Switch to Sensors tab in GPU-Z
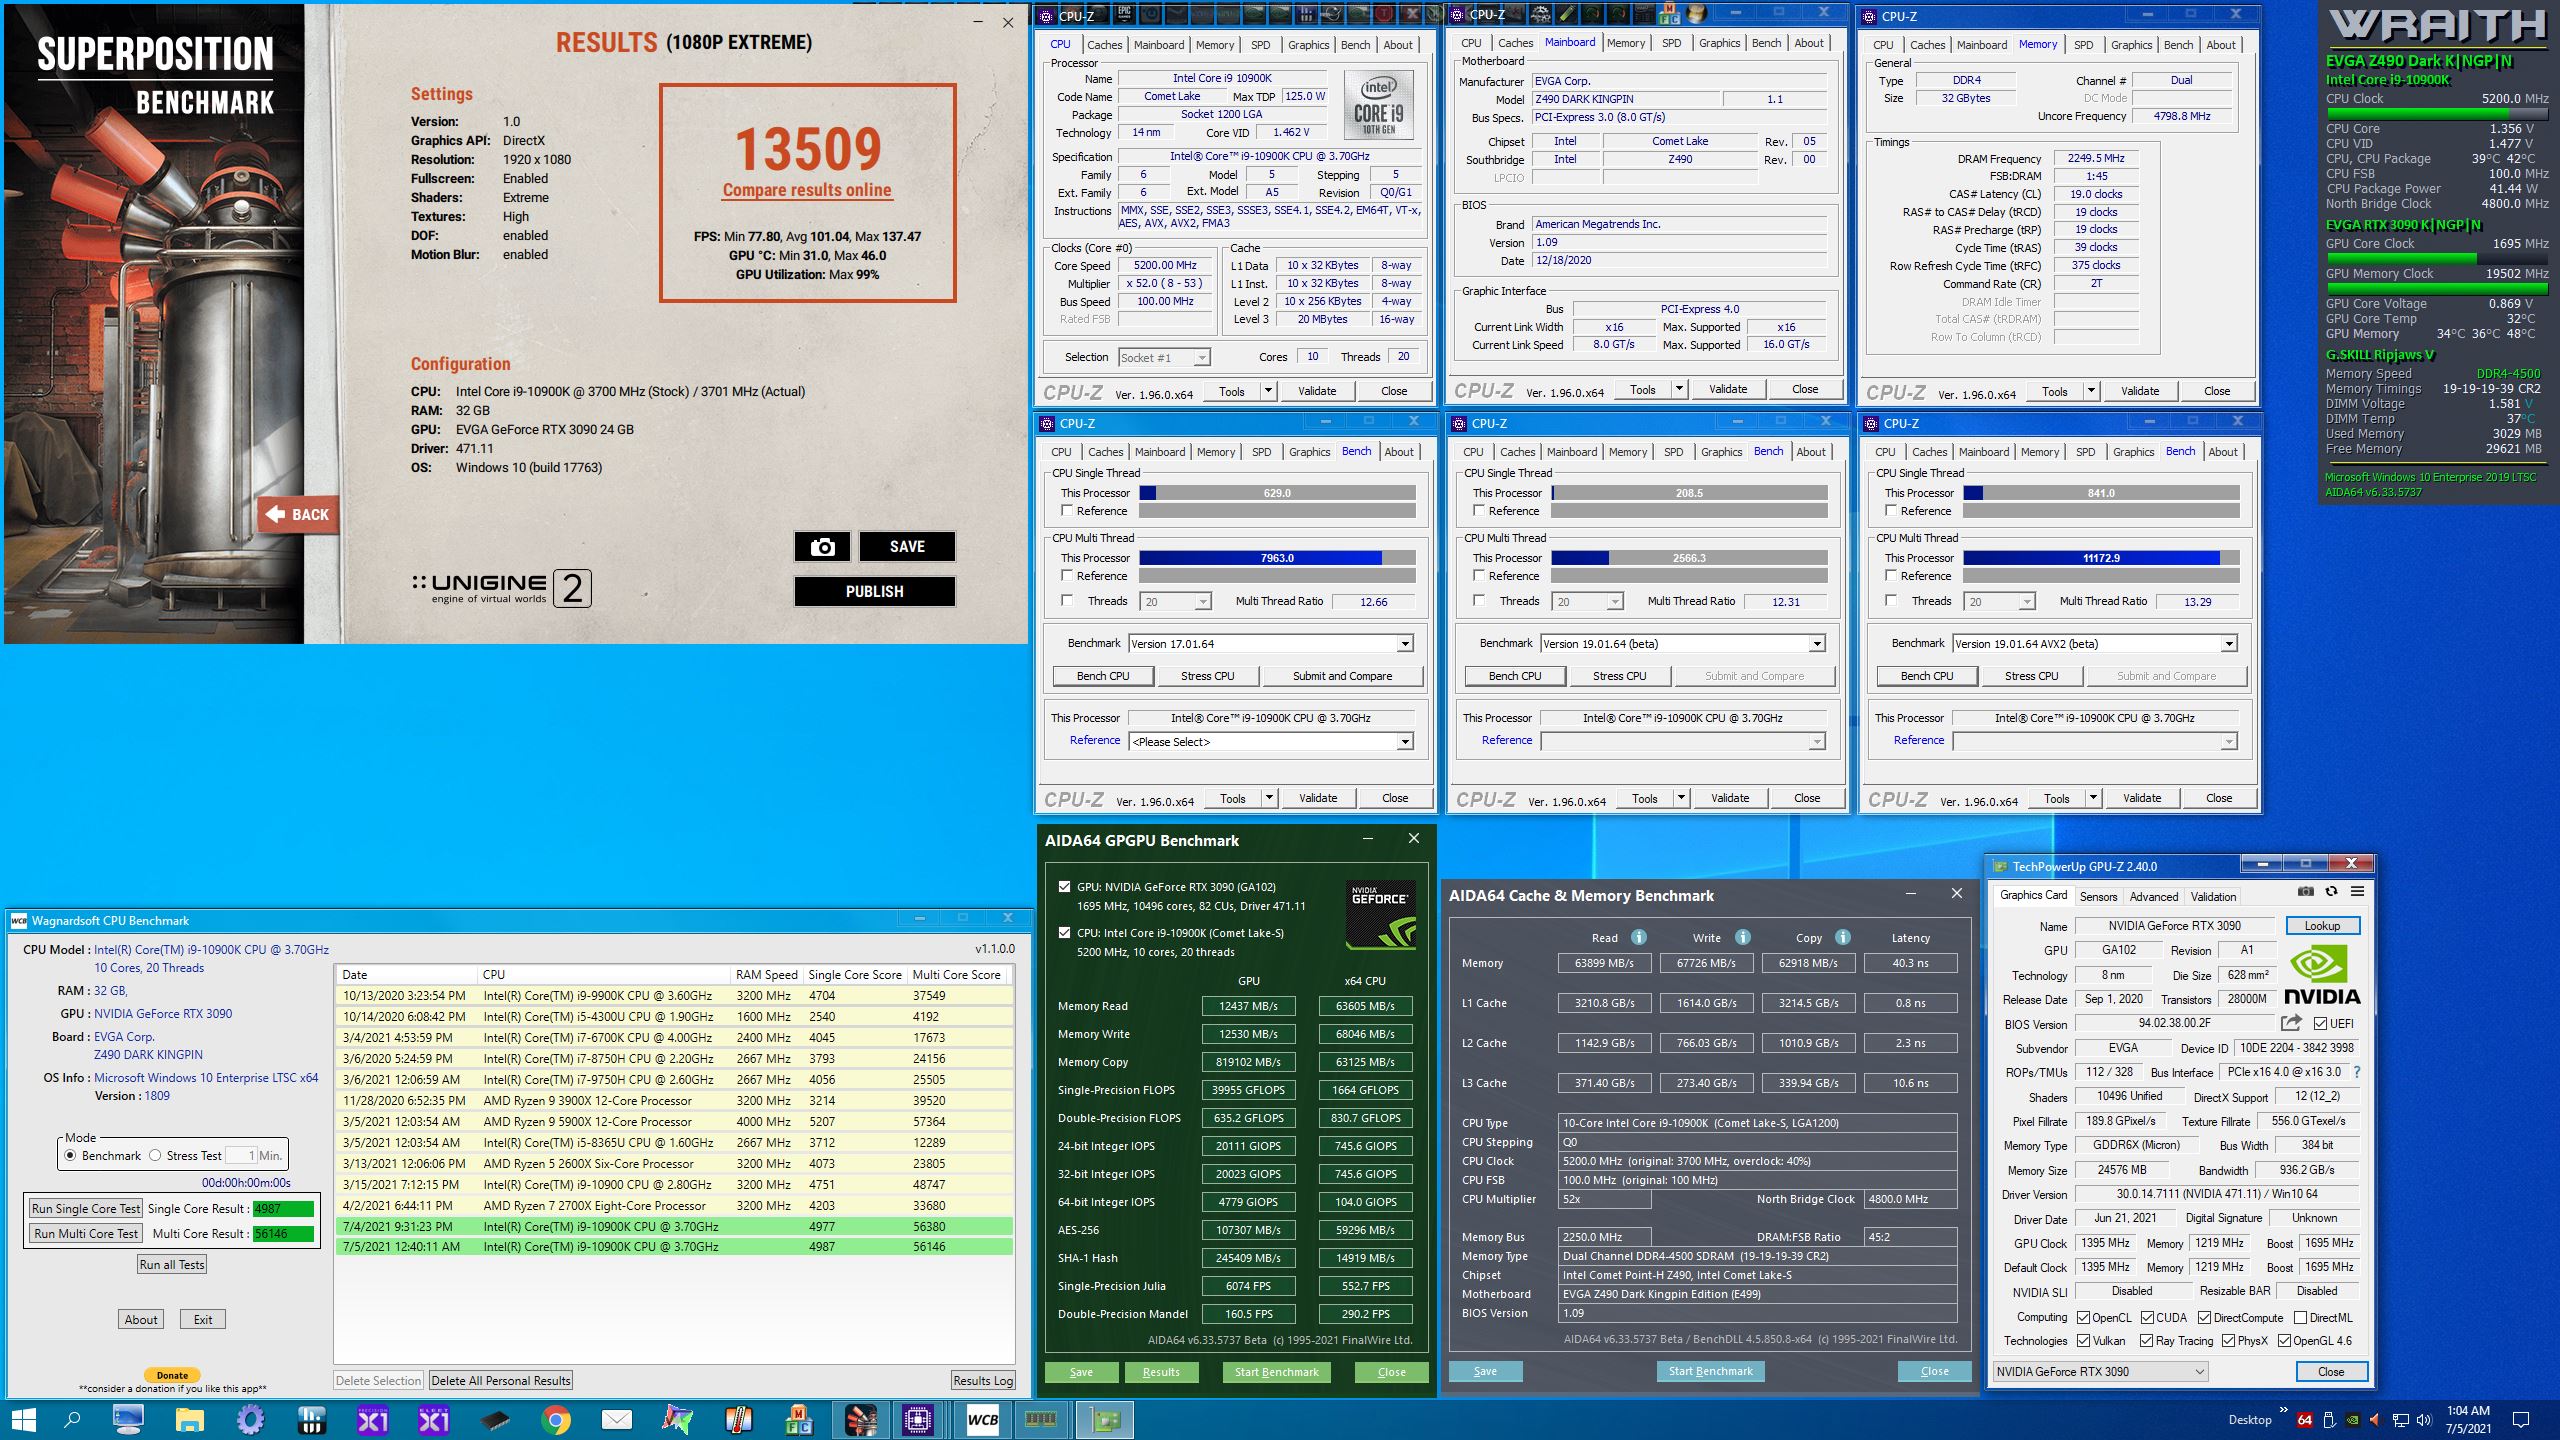This screenshot has height=1440, width=2560. [x=2098, y=897]
